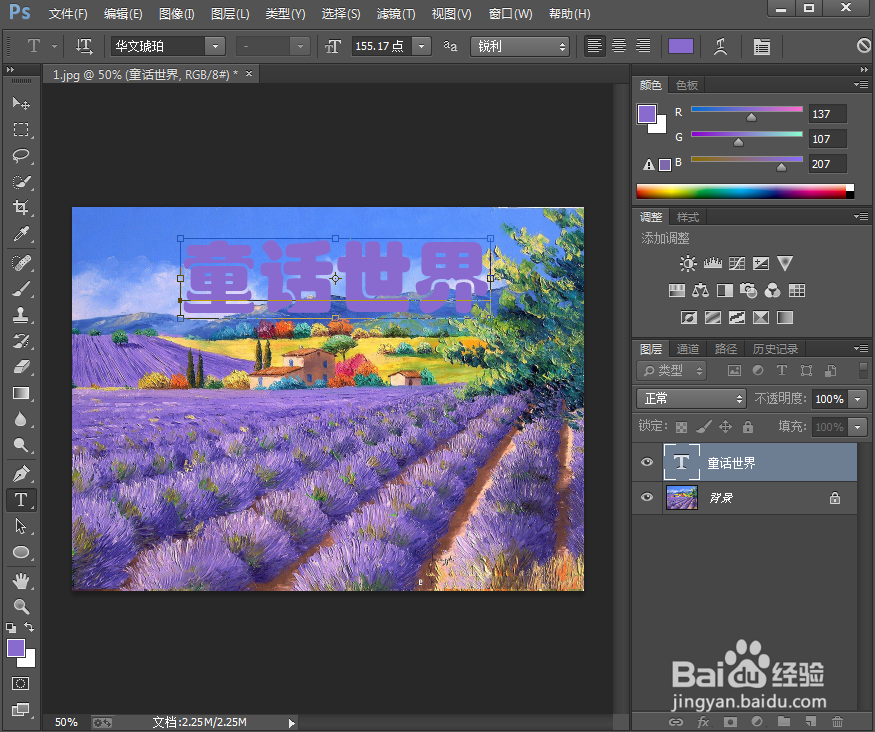Screen dimensions: 875x732
Task: Open the layer filter 类型 dropdown
Action: (x=671, y=370)
